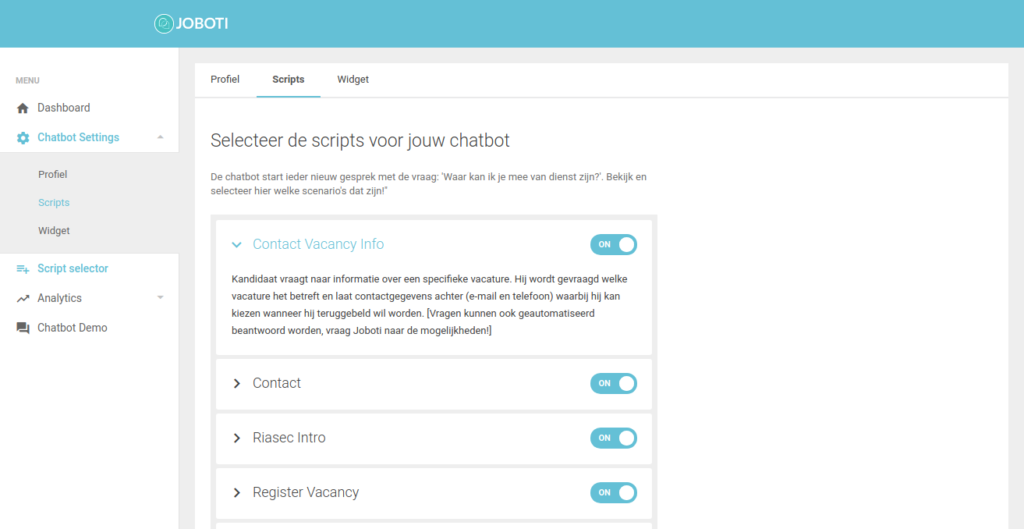The image size is (1024, 529).
Task: Expand the Contact script chevron
Action: click(x=236, y=383)
